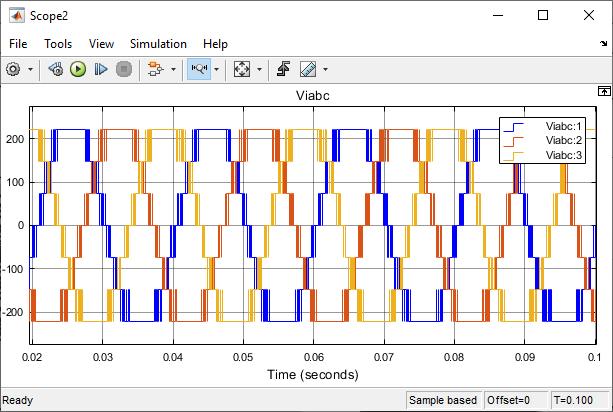Maximize the Scope2 window
This screenshot has width=613, height=412.
click(543, 15)
